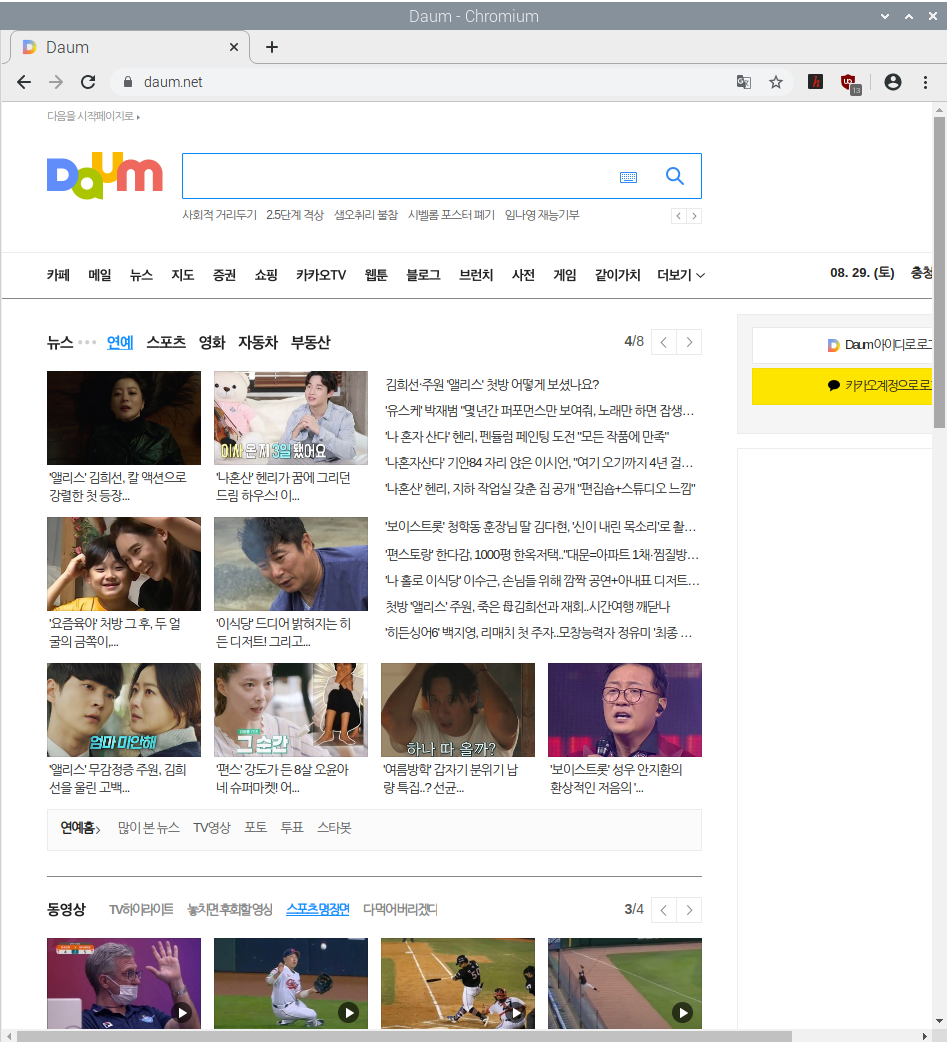Log in with Daum아이디 button
The image size is (947, 1042).
[x=843, y=345]
